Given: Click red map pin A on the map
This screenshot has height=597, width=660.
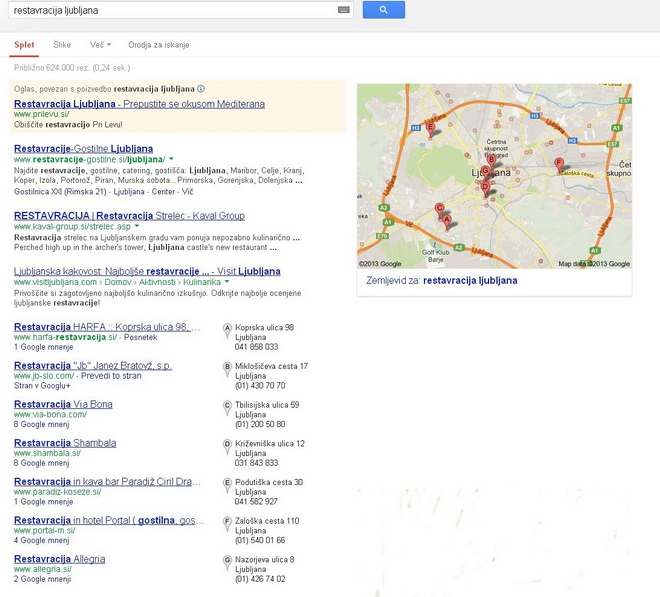Looking at the screenshot, I should click(447, 221).
